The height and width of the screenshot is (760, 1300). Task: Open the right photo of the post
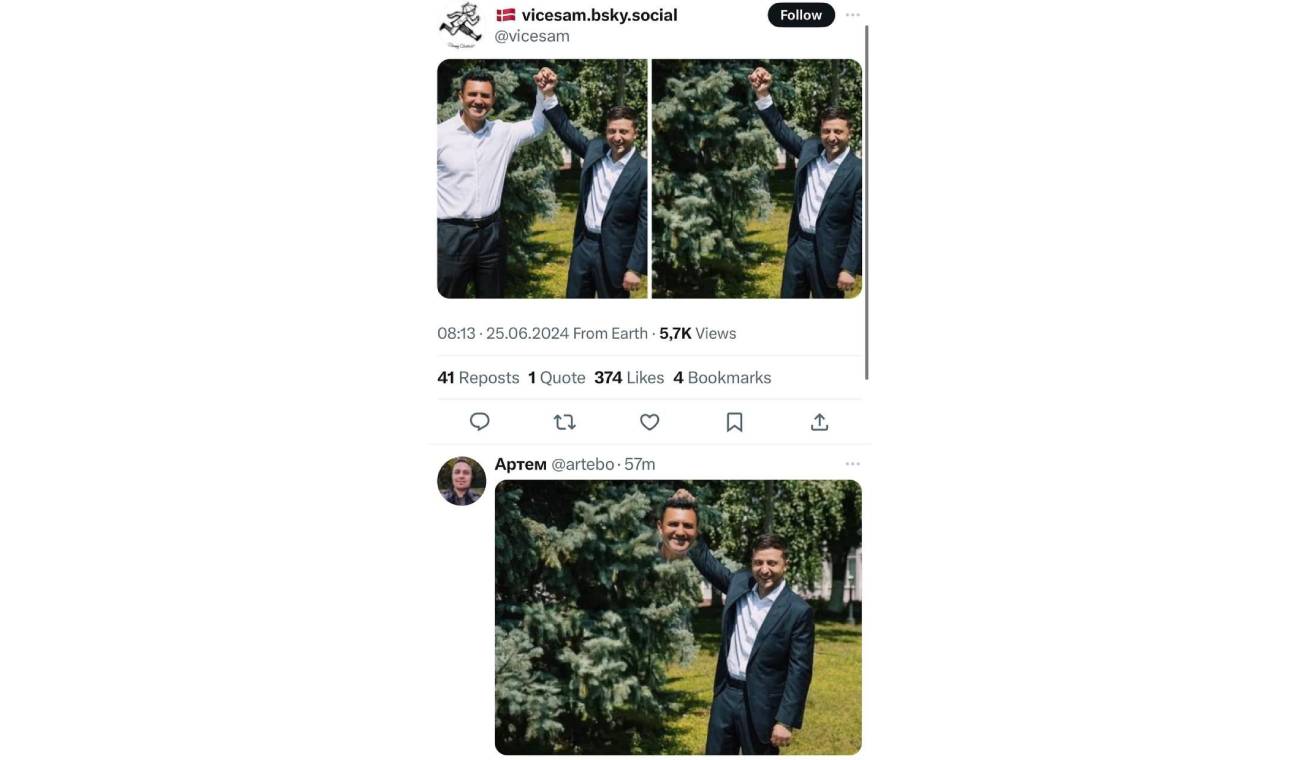pos(757,178)
